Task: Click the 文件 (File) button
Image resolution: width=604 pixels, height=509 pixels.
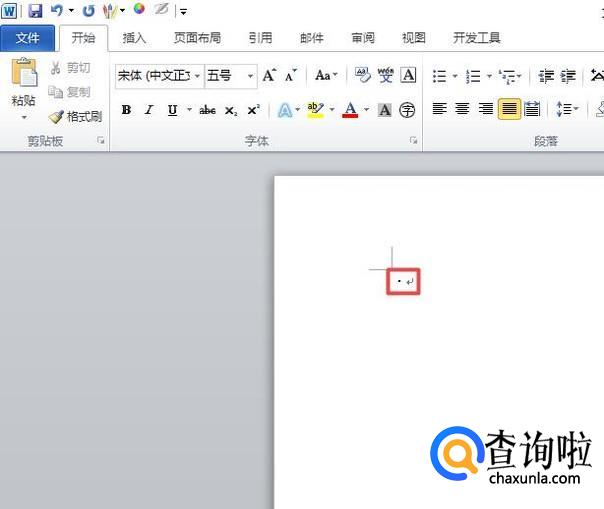Action: pos(27,38)
